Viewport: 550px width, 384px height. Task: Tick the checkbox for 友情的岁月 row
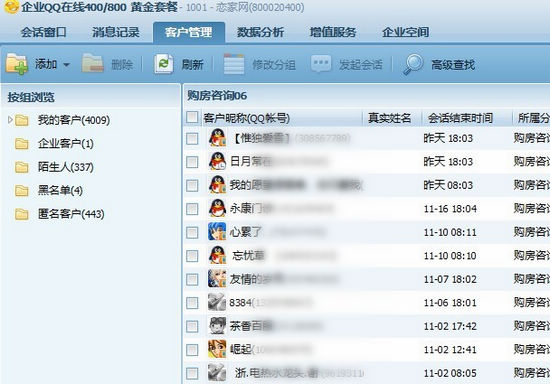coord(192,279)
